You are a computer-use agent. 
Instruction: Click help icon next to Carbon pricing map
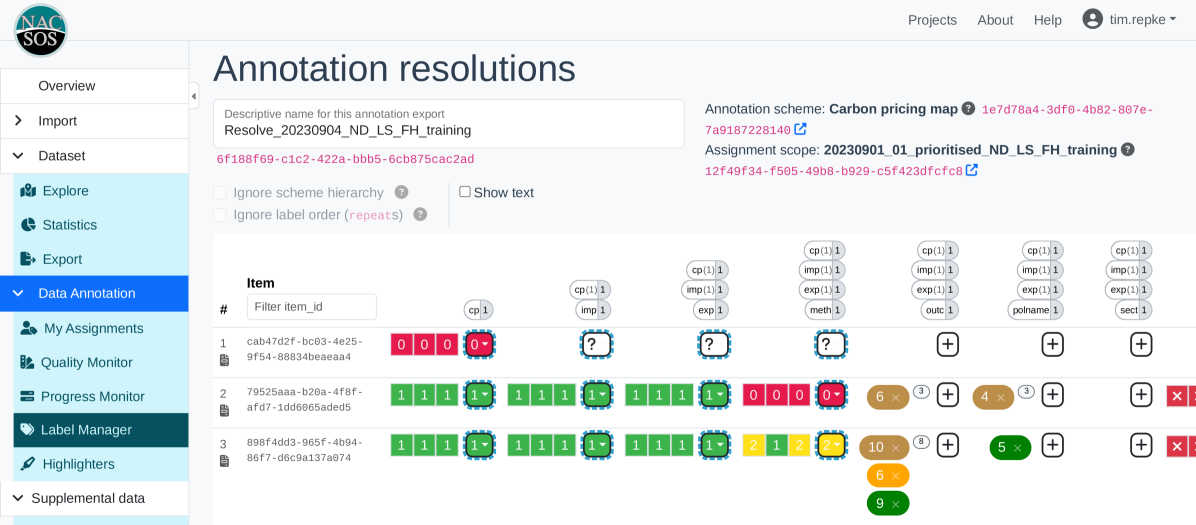968,108
